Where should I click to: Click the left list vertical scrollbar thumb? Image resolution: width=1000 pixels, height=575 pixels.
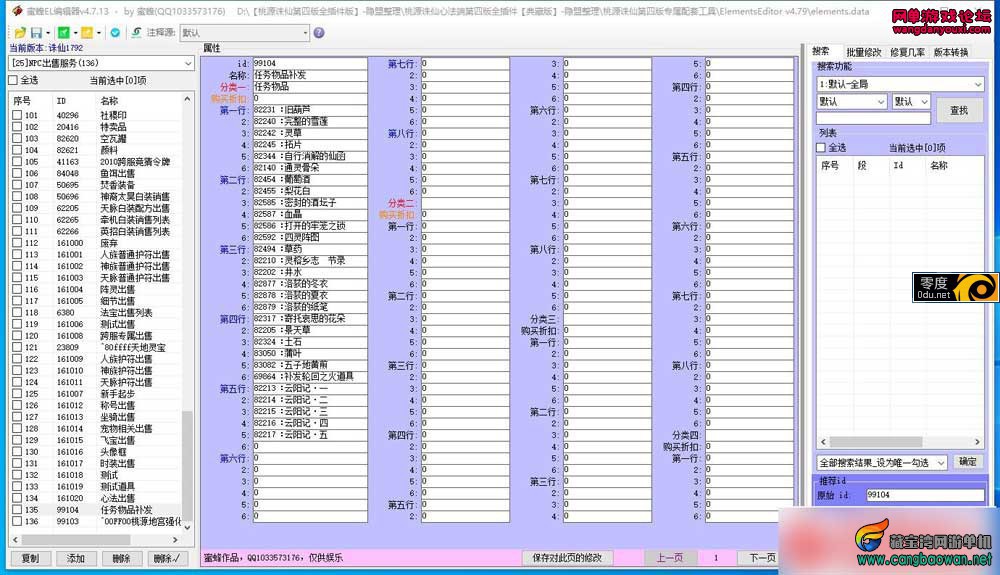(x=187, y=465)
